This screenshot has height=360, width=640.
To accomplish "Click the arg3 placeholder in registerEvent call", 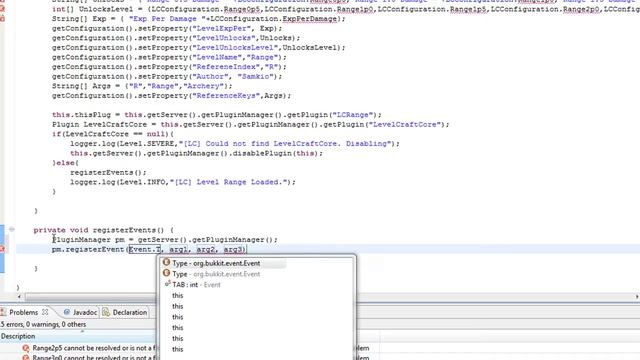I will [233, 249].
